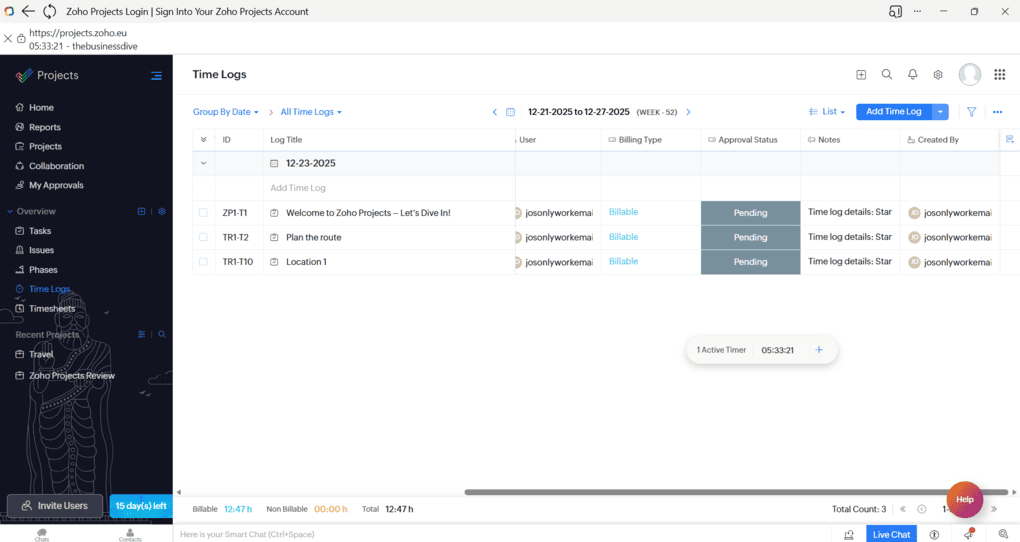Add a new timer with the plus icon
1020x542 pixels.
tap(819, 350)
